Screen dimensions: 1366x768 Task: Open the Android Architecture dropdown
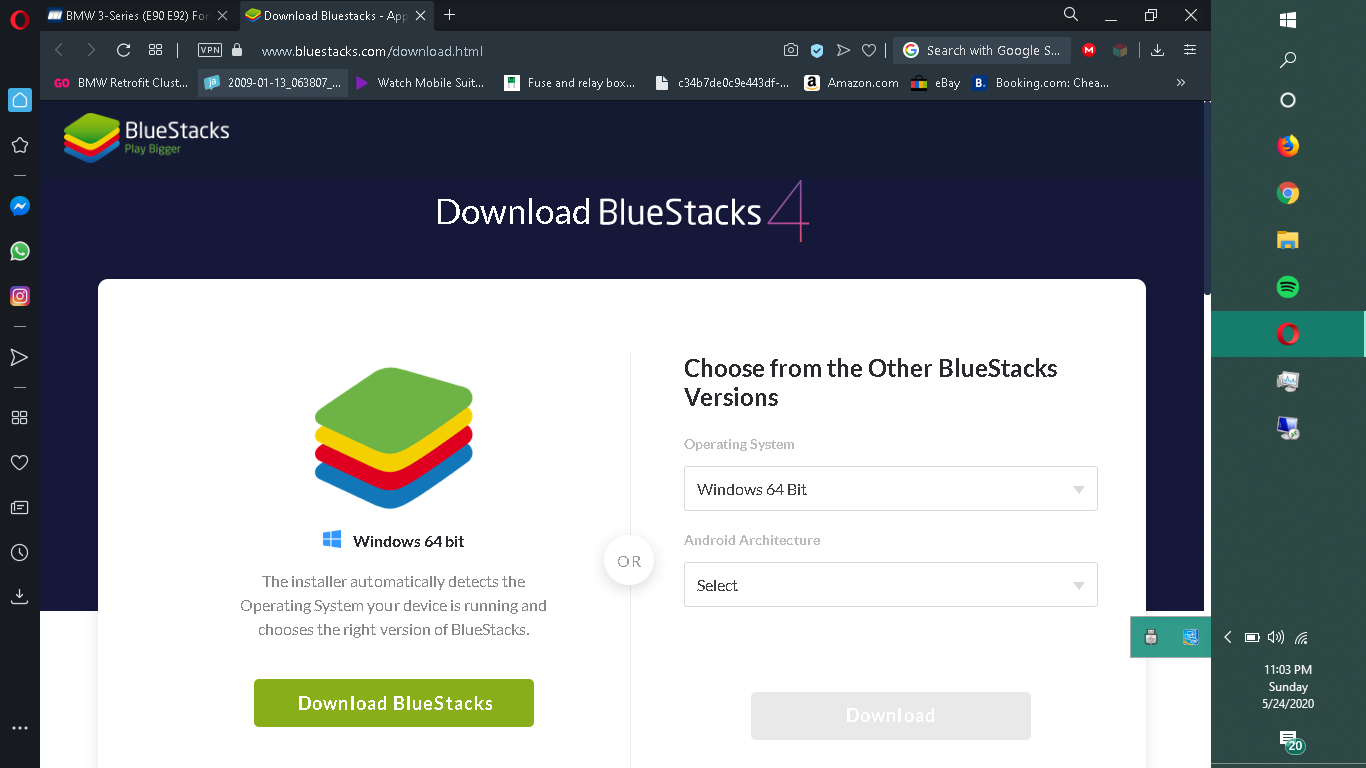tap(891, 585)
